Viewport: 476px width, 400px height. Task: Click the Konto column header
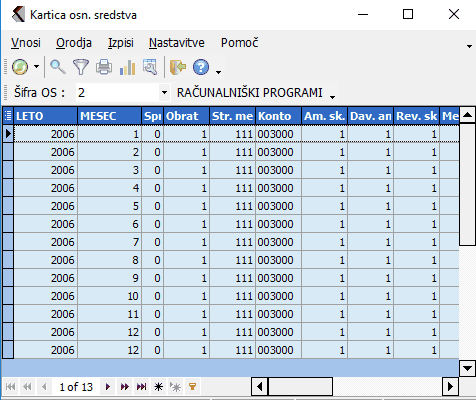point(278,116)
